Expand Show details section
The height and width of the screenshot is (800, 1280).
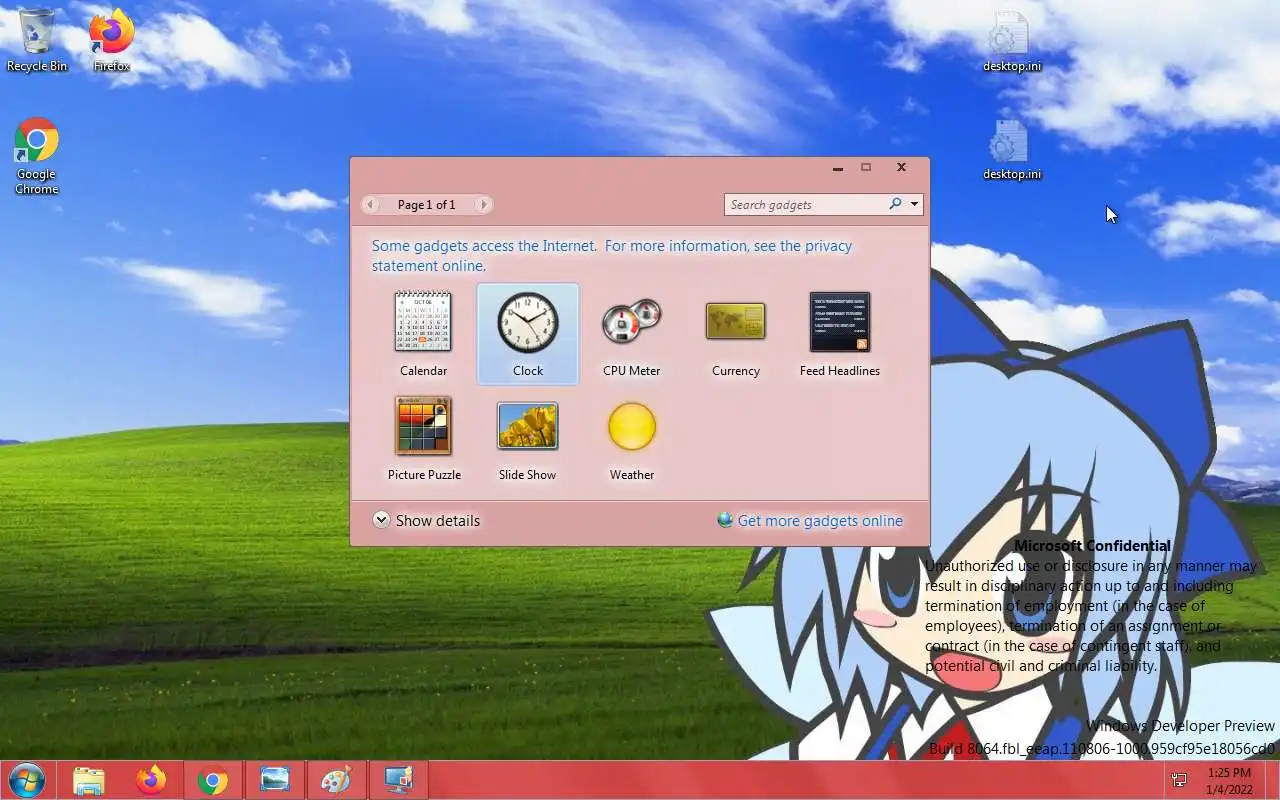pos(426,520)
